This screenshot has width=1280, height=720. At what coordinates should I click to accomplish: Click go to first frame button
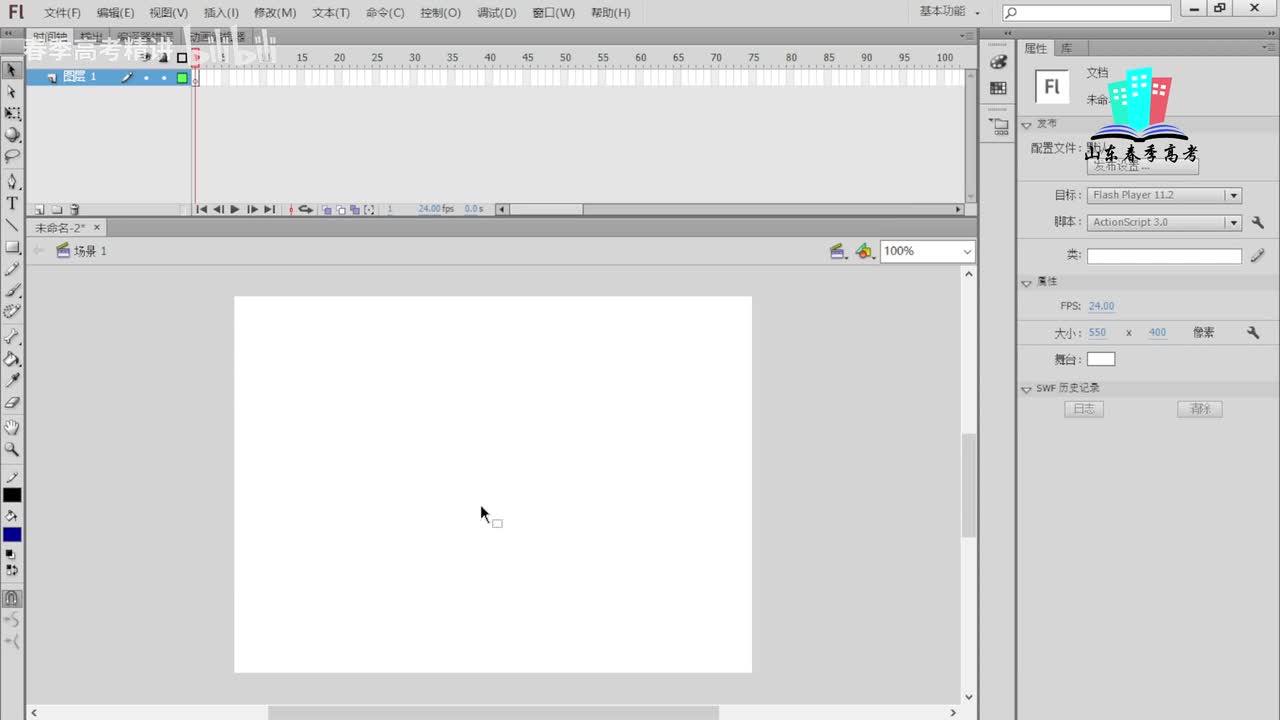pyautogui.click(x=201, y=209)
